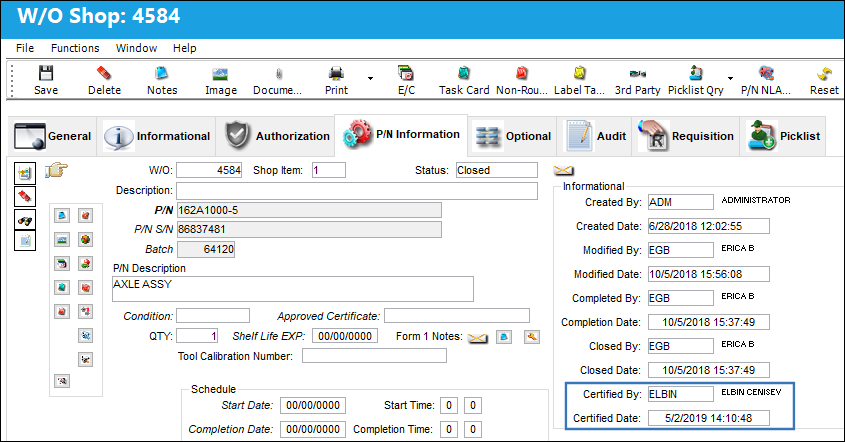Screen dimensions: 845x442
Task: Click the bottom-most icon in the icon grid
Action: 62,381
